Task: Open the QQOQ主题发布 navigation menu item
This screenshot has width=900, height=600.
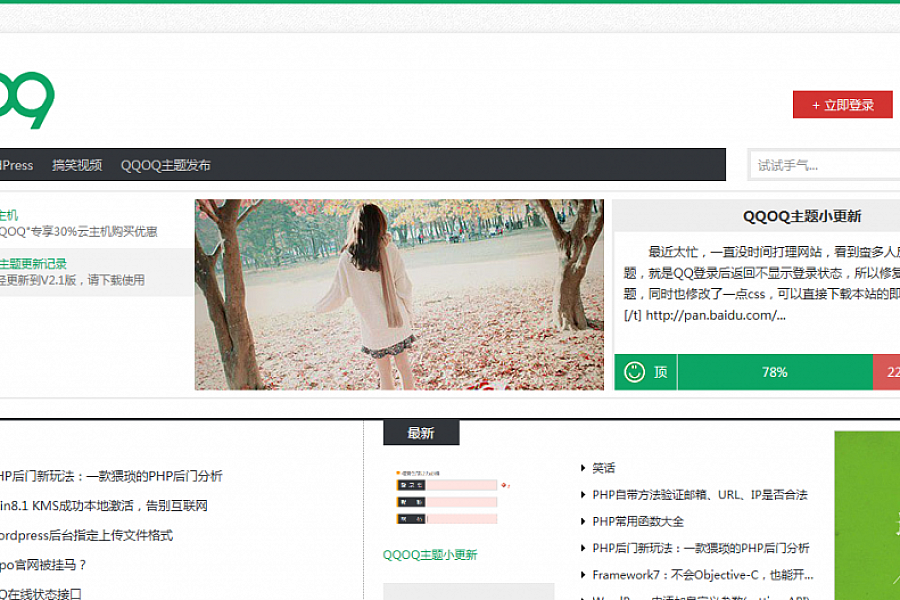Action: point(165,165)
